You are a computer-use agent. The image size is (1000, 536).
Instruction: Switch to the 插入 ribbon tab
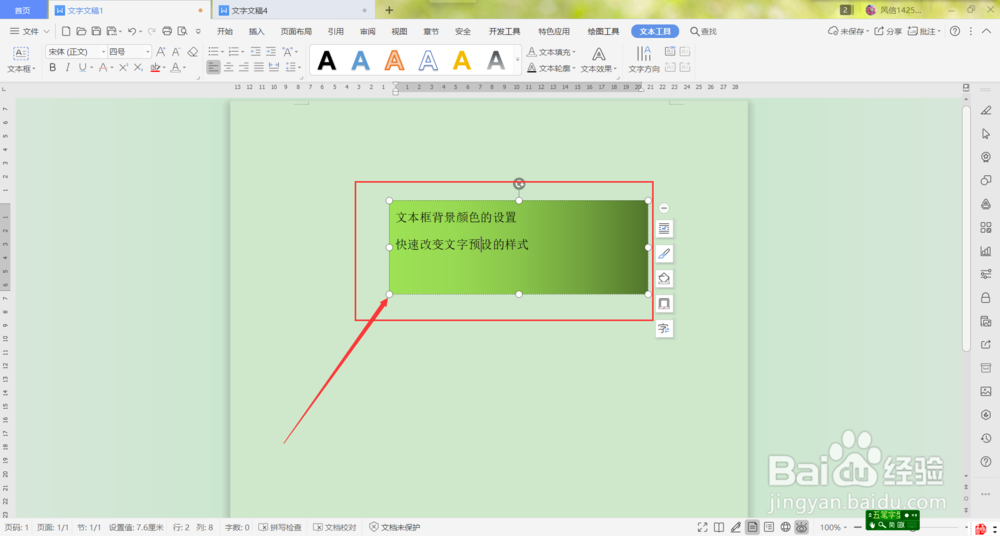256,31
